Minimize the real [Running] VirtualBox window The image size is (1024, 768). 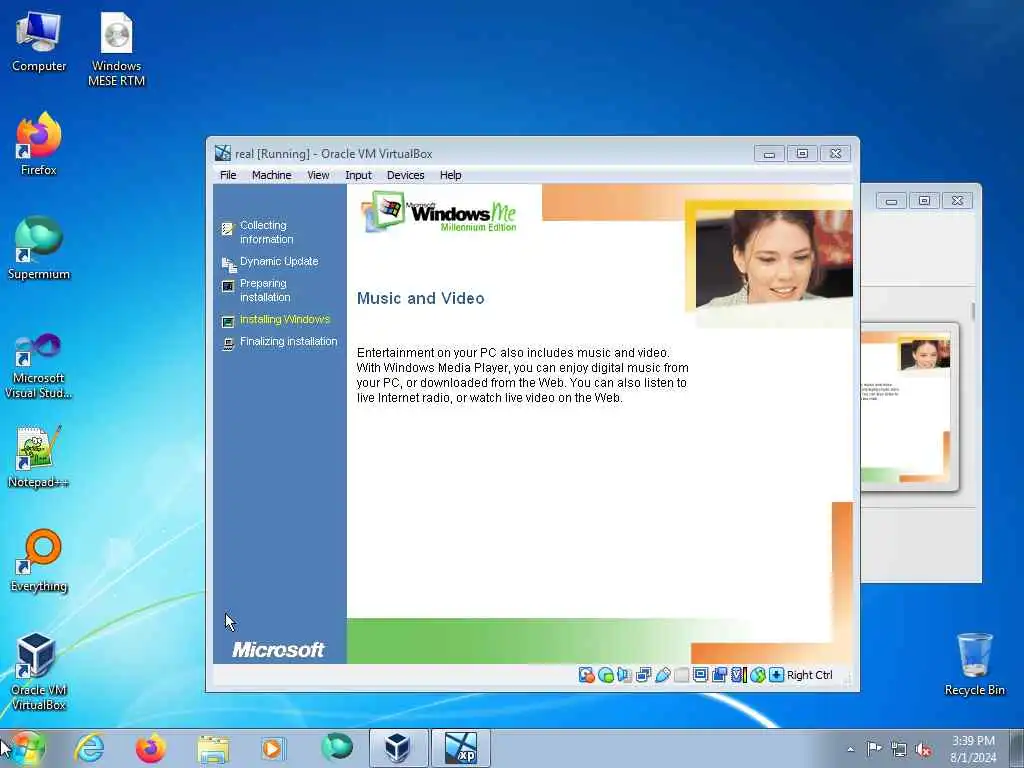coord(769,153)
